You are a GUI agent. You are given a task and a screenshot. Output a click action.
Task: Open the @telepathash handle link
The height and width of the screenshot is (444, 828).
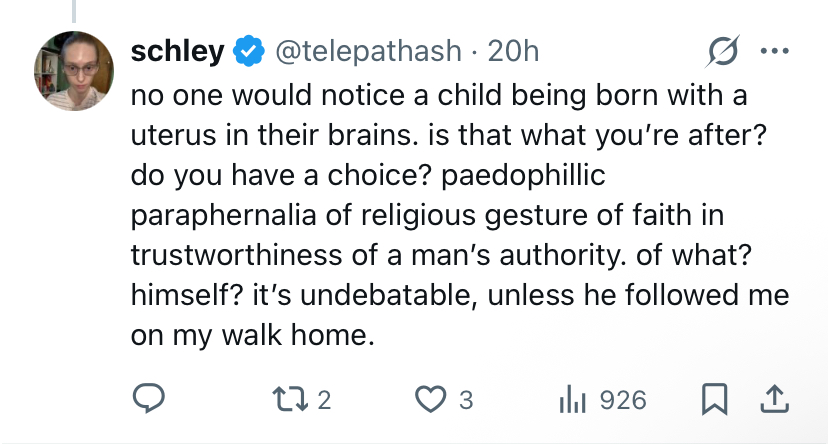click(369, 51)
